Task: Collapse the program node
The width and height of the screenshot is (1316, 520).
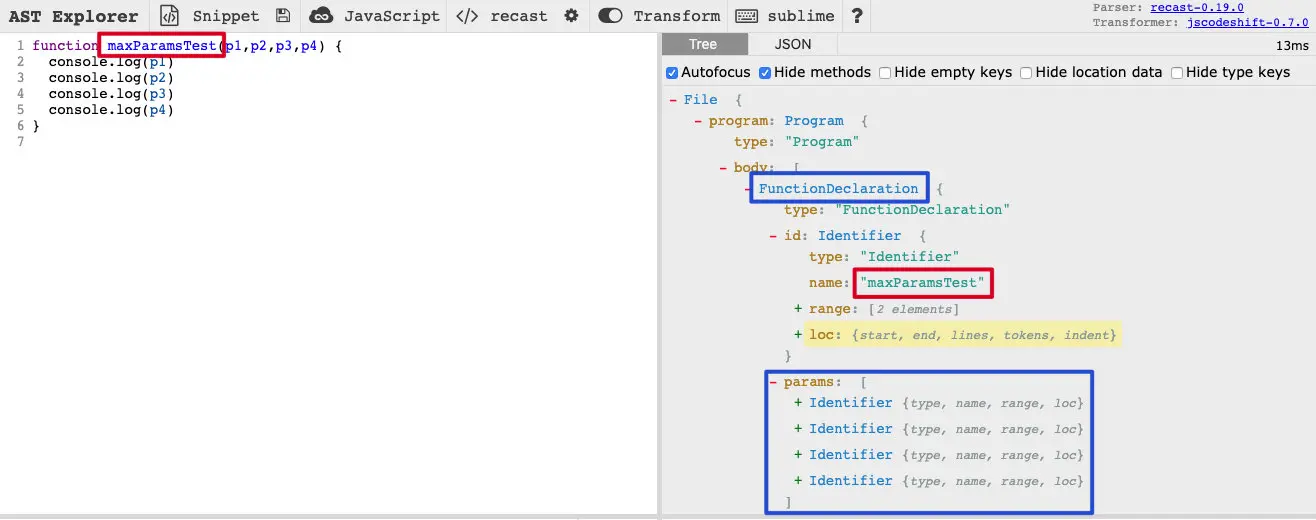Action: tap(698, 121)
